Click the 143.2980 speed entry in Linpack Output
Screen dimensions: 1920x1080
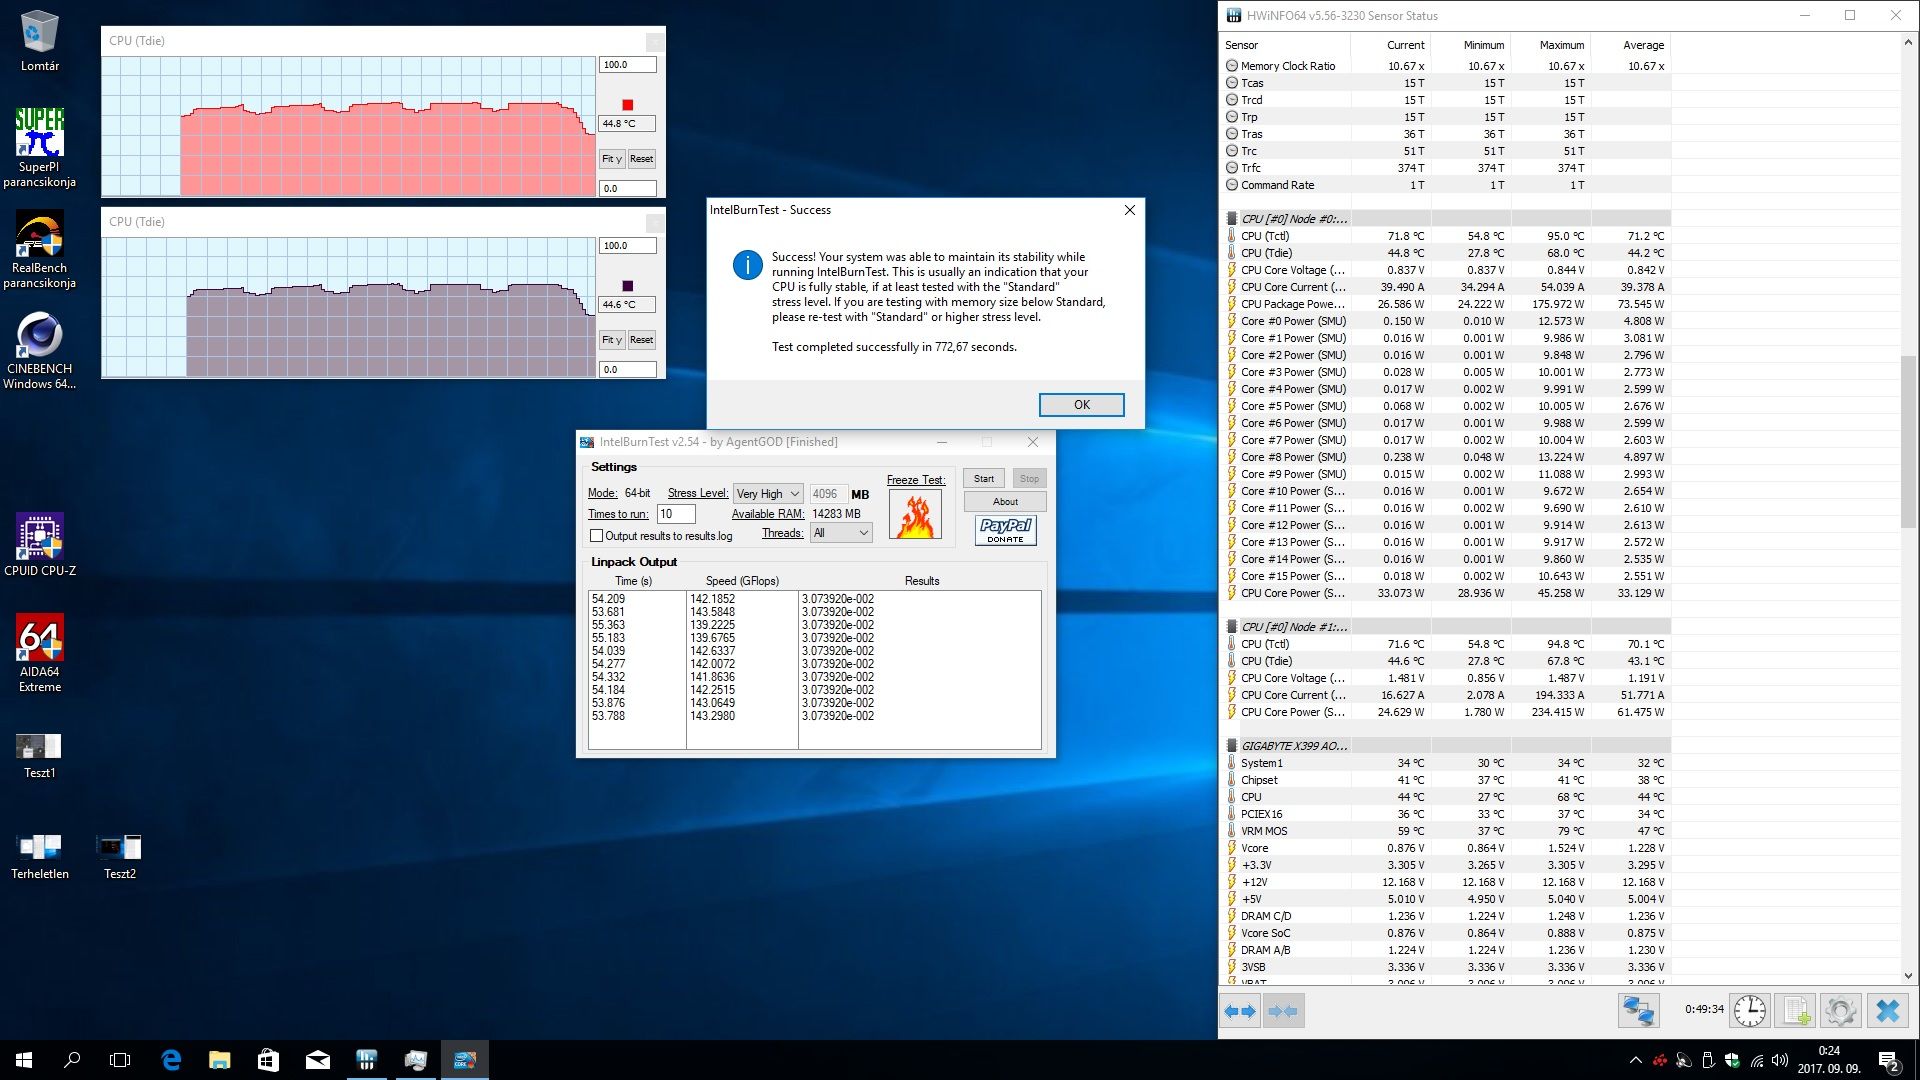pyautogui.click(x=712, y=716)
